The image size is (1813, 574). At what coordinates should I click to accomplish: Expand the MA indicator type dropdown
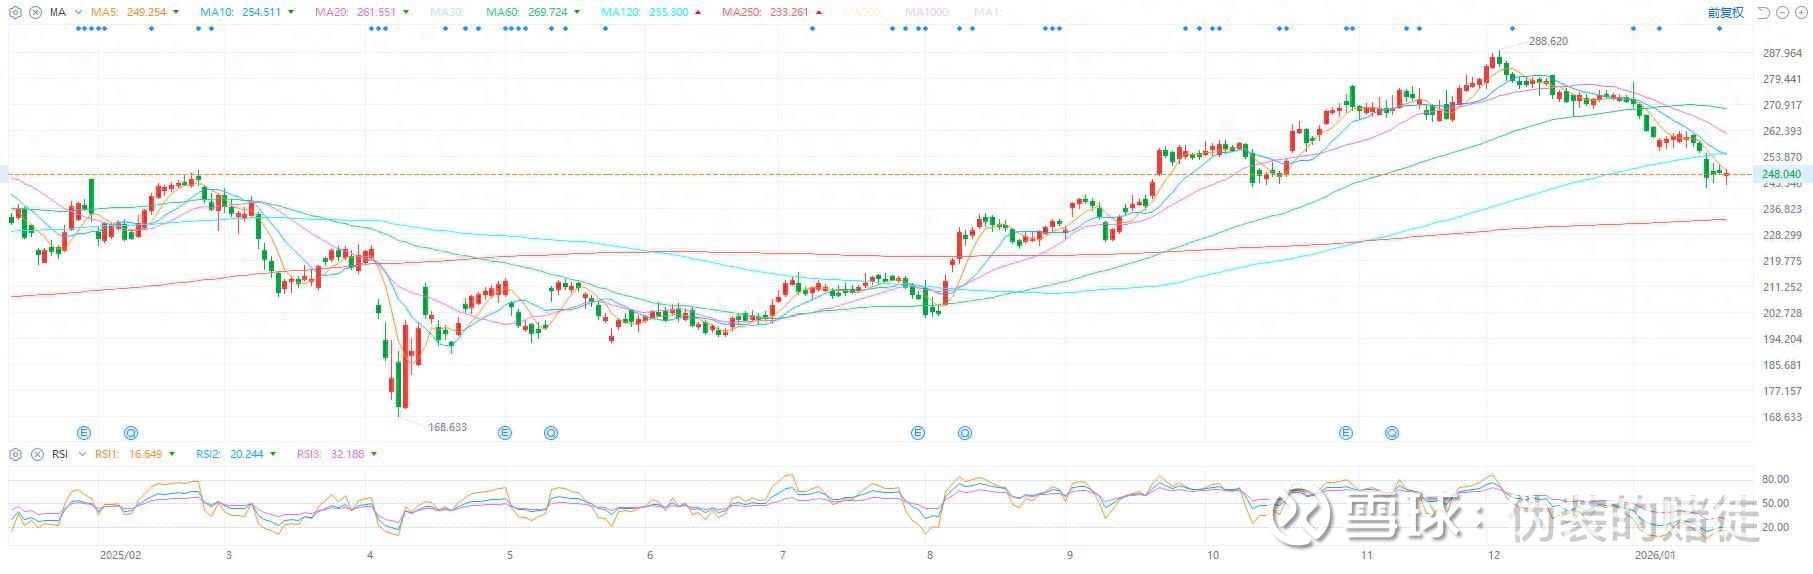coord(79,12)
